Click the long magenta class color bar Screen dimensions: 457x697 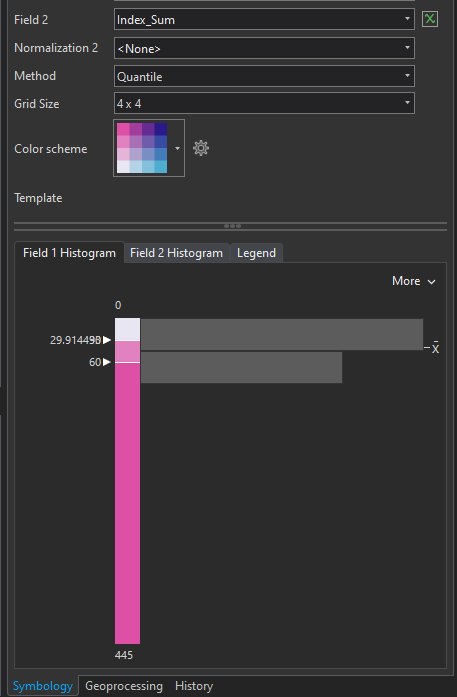tap(127, 503)
